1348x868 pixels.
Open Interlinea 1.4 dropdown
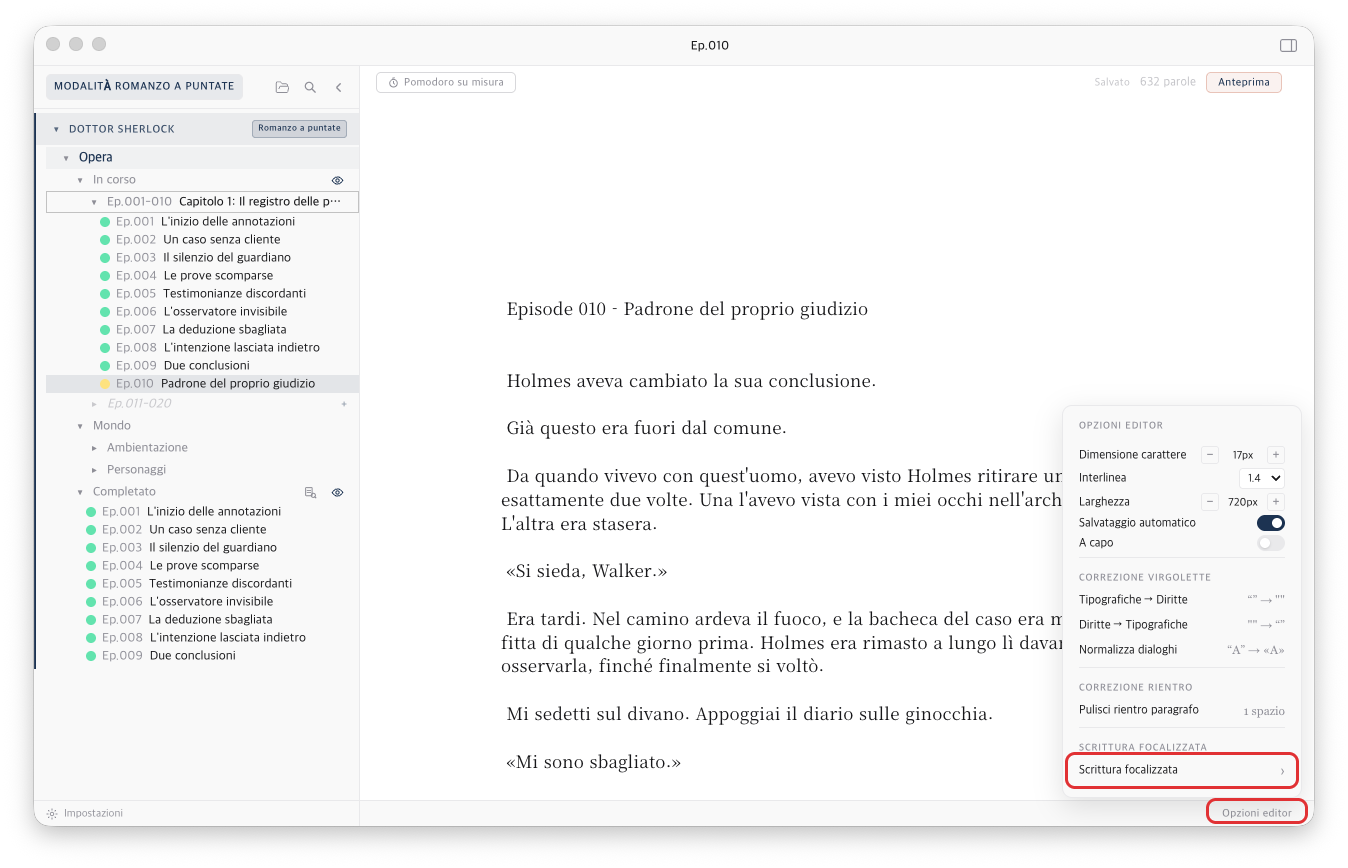tap(1261, 478)
